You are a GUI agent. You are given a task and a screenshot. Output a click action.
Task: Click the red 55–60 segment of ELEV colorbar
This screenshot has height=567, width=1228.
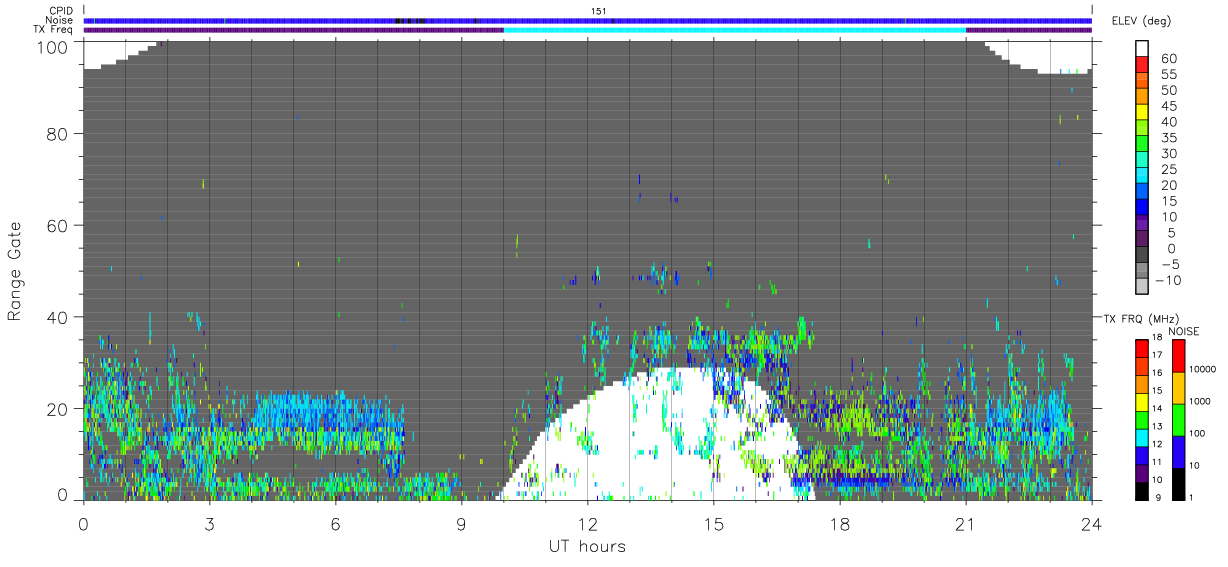pyautogui.click(x=1142, y=65)
